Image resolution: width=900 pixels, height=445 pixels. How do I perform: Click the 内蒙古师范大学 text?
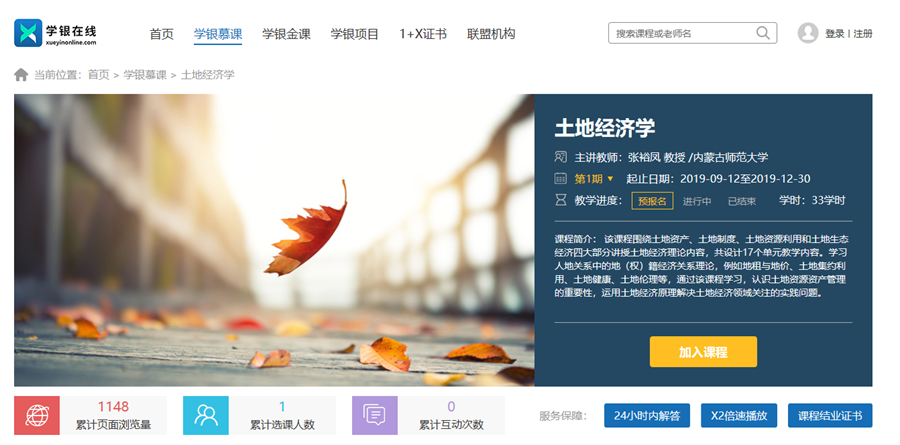coord(731,157)
